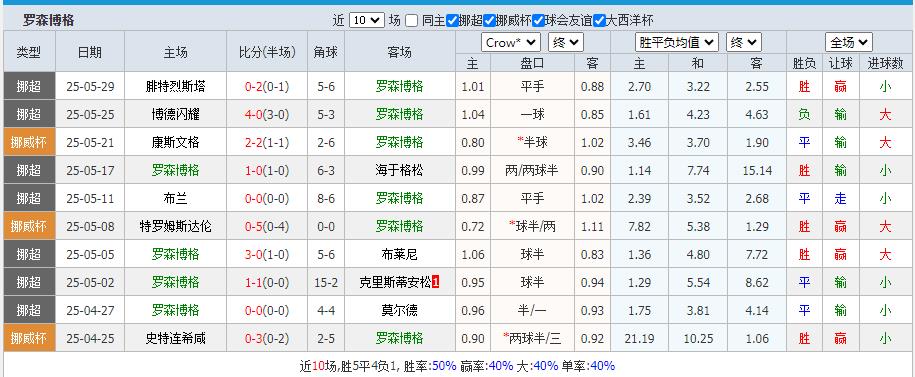Click the 25-04-27 date cell
915x377 pixels.
point(90,310)
